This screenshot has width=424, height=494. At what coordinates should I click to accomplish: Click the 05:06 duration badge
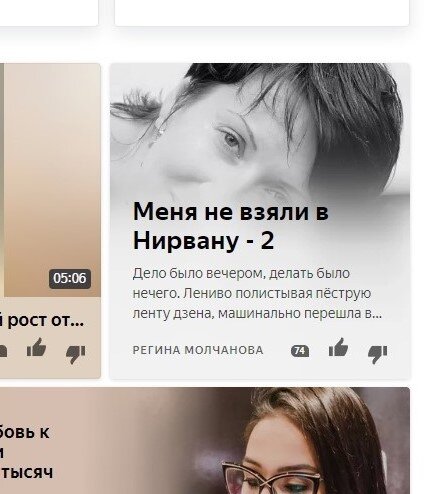coord(70,278)
